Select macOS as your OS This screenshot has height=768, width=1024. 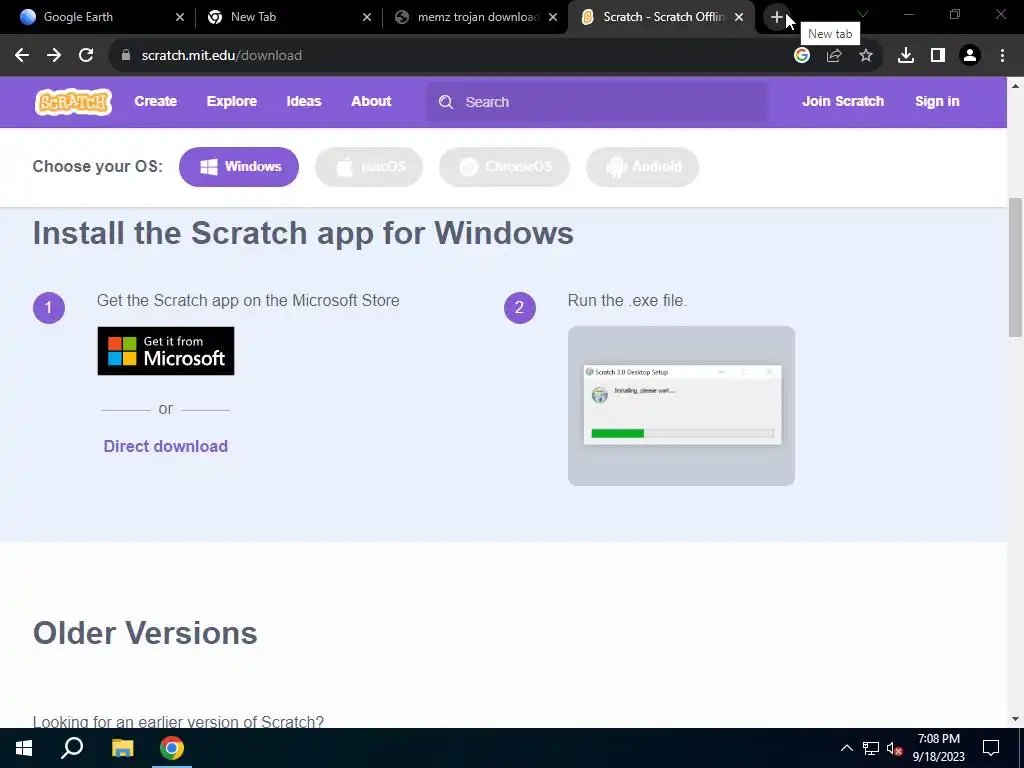[369, 167]
